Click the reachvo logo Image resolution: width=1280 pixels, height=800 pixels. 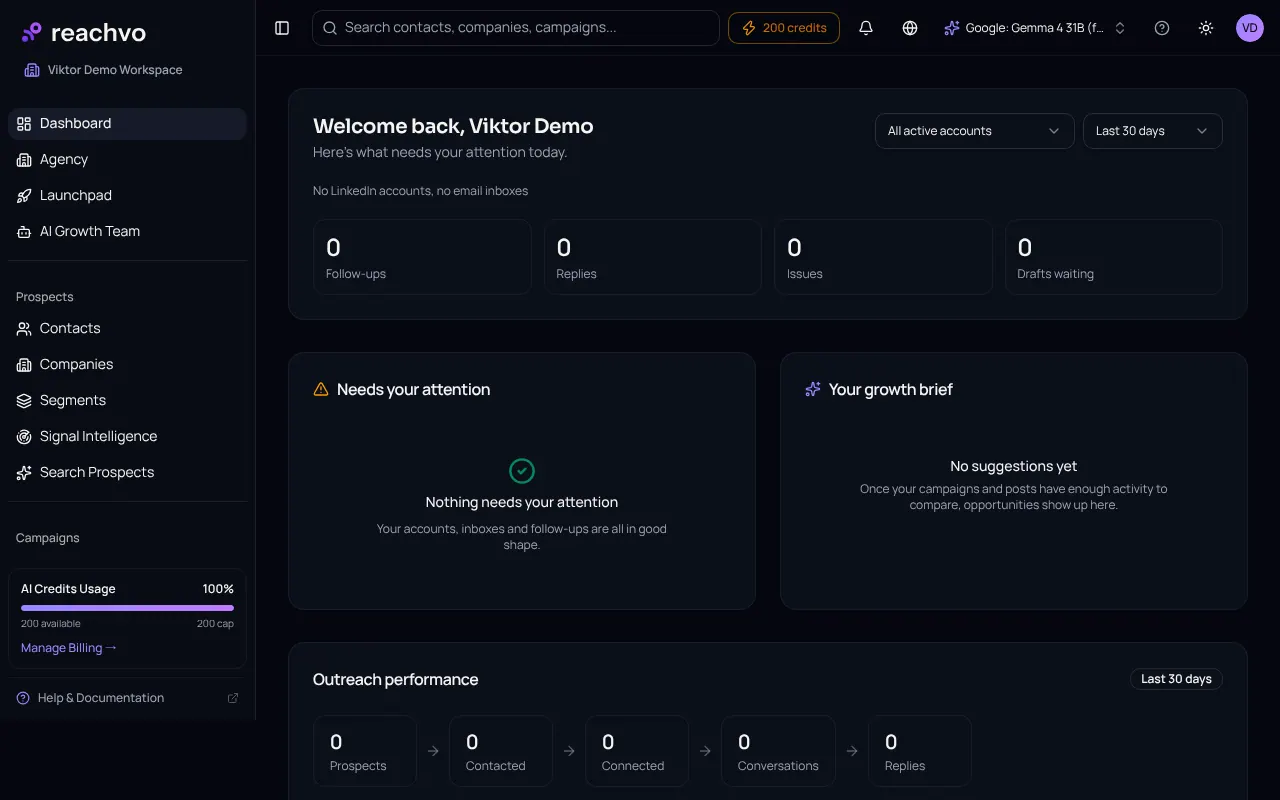[84, 33]
